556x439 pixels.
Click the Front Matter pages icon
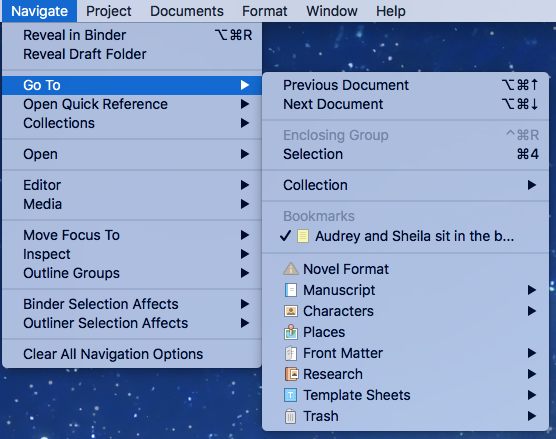291,353
